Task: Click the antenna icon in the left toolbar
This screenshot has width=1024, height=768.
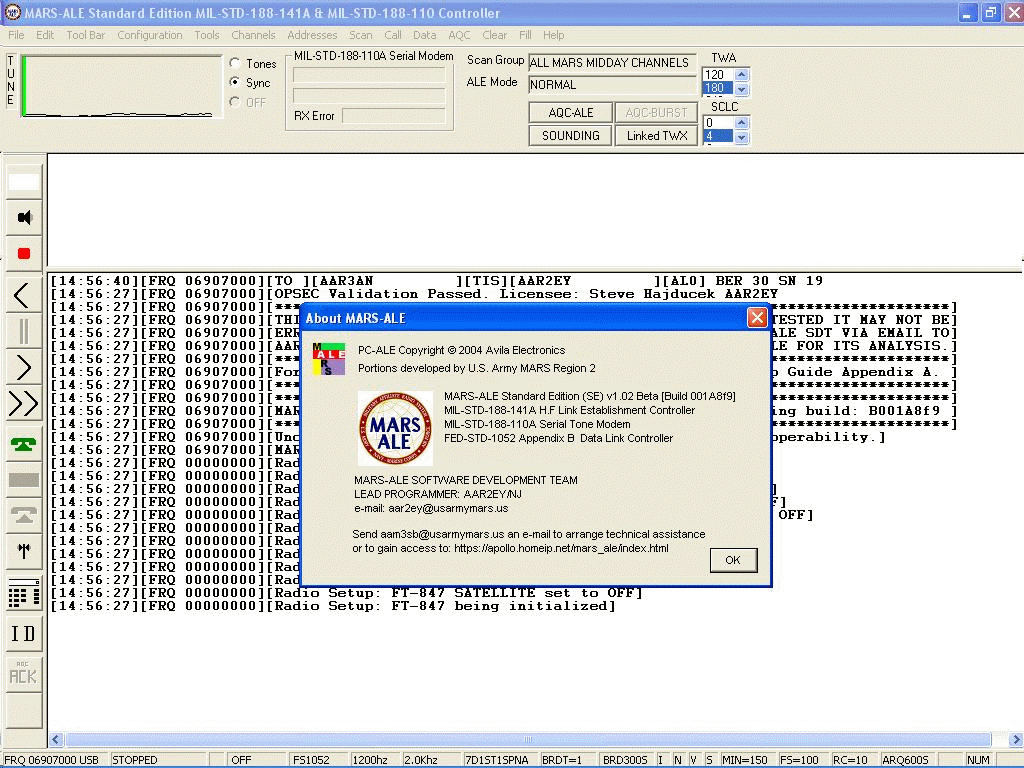Action: [x=24, y=552]
